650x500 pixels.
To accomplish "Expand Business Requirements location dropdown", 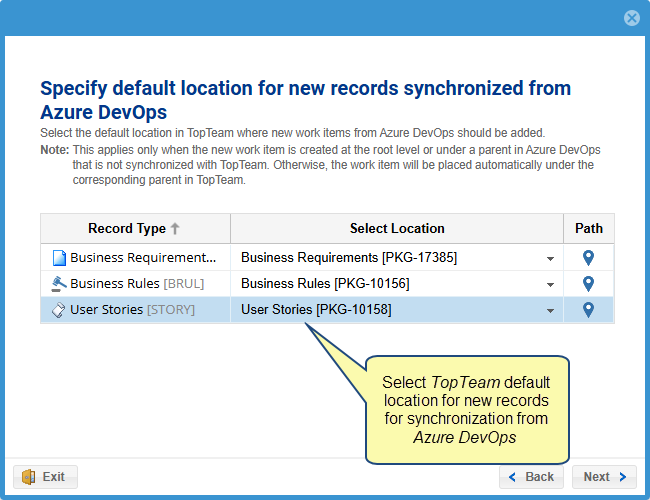I will point(550,259).
